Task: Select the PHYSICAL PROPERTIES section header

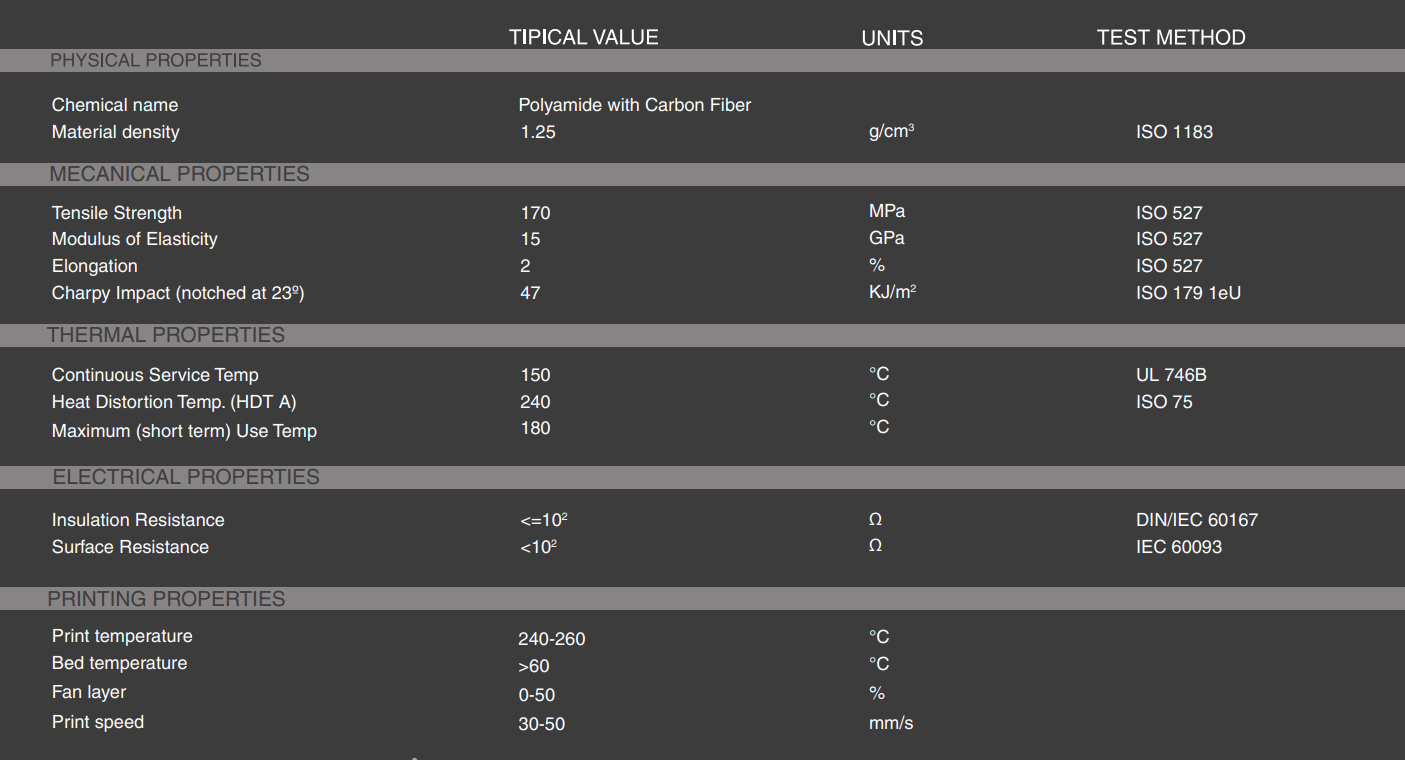Action: (x=156, y=61)
